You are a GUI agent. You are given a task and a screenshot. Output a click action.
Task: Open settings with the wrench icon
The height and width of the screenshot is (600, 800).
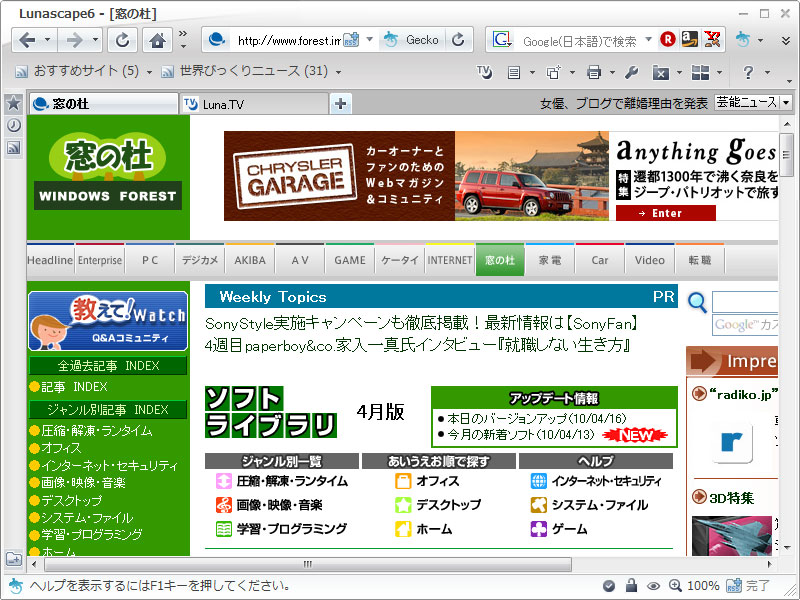coord(632,72)
